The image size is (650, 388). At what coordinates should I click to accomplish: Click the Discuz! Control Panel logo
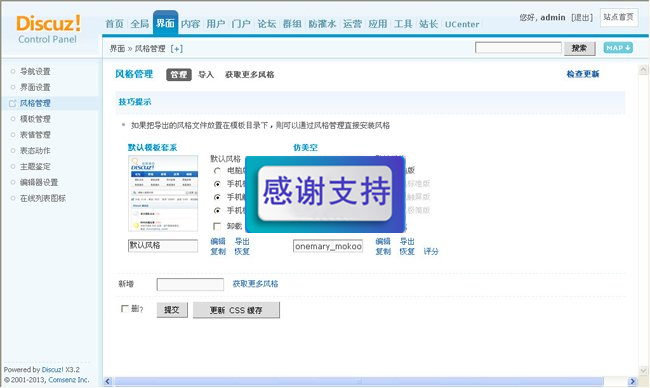tap(48, 29)
